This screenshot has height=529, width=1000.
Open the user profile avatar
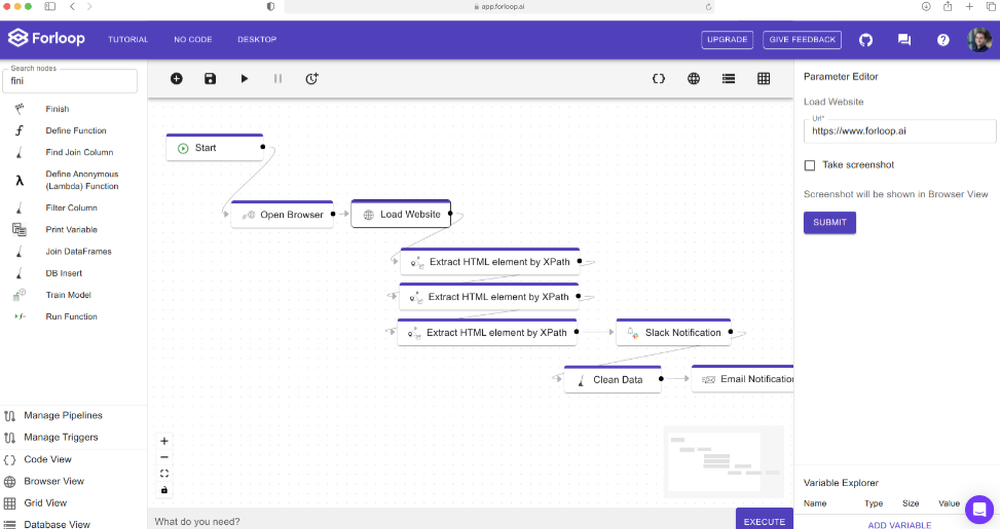click(x=979, y=40)
